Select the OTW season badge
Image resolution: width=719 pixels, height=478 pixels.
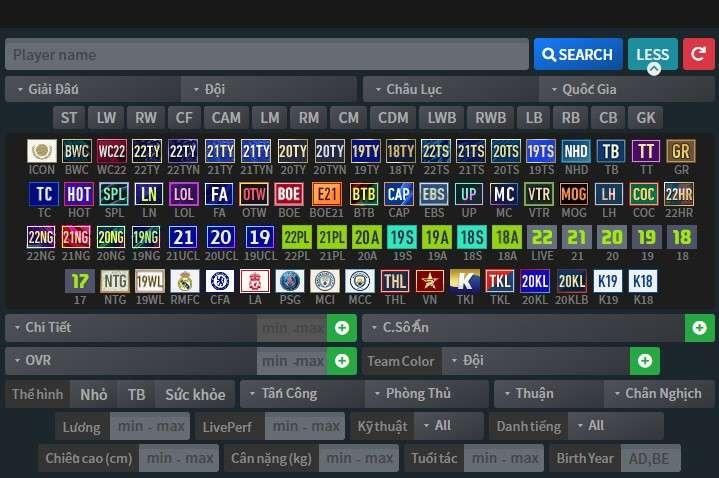(254, 194)
